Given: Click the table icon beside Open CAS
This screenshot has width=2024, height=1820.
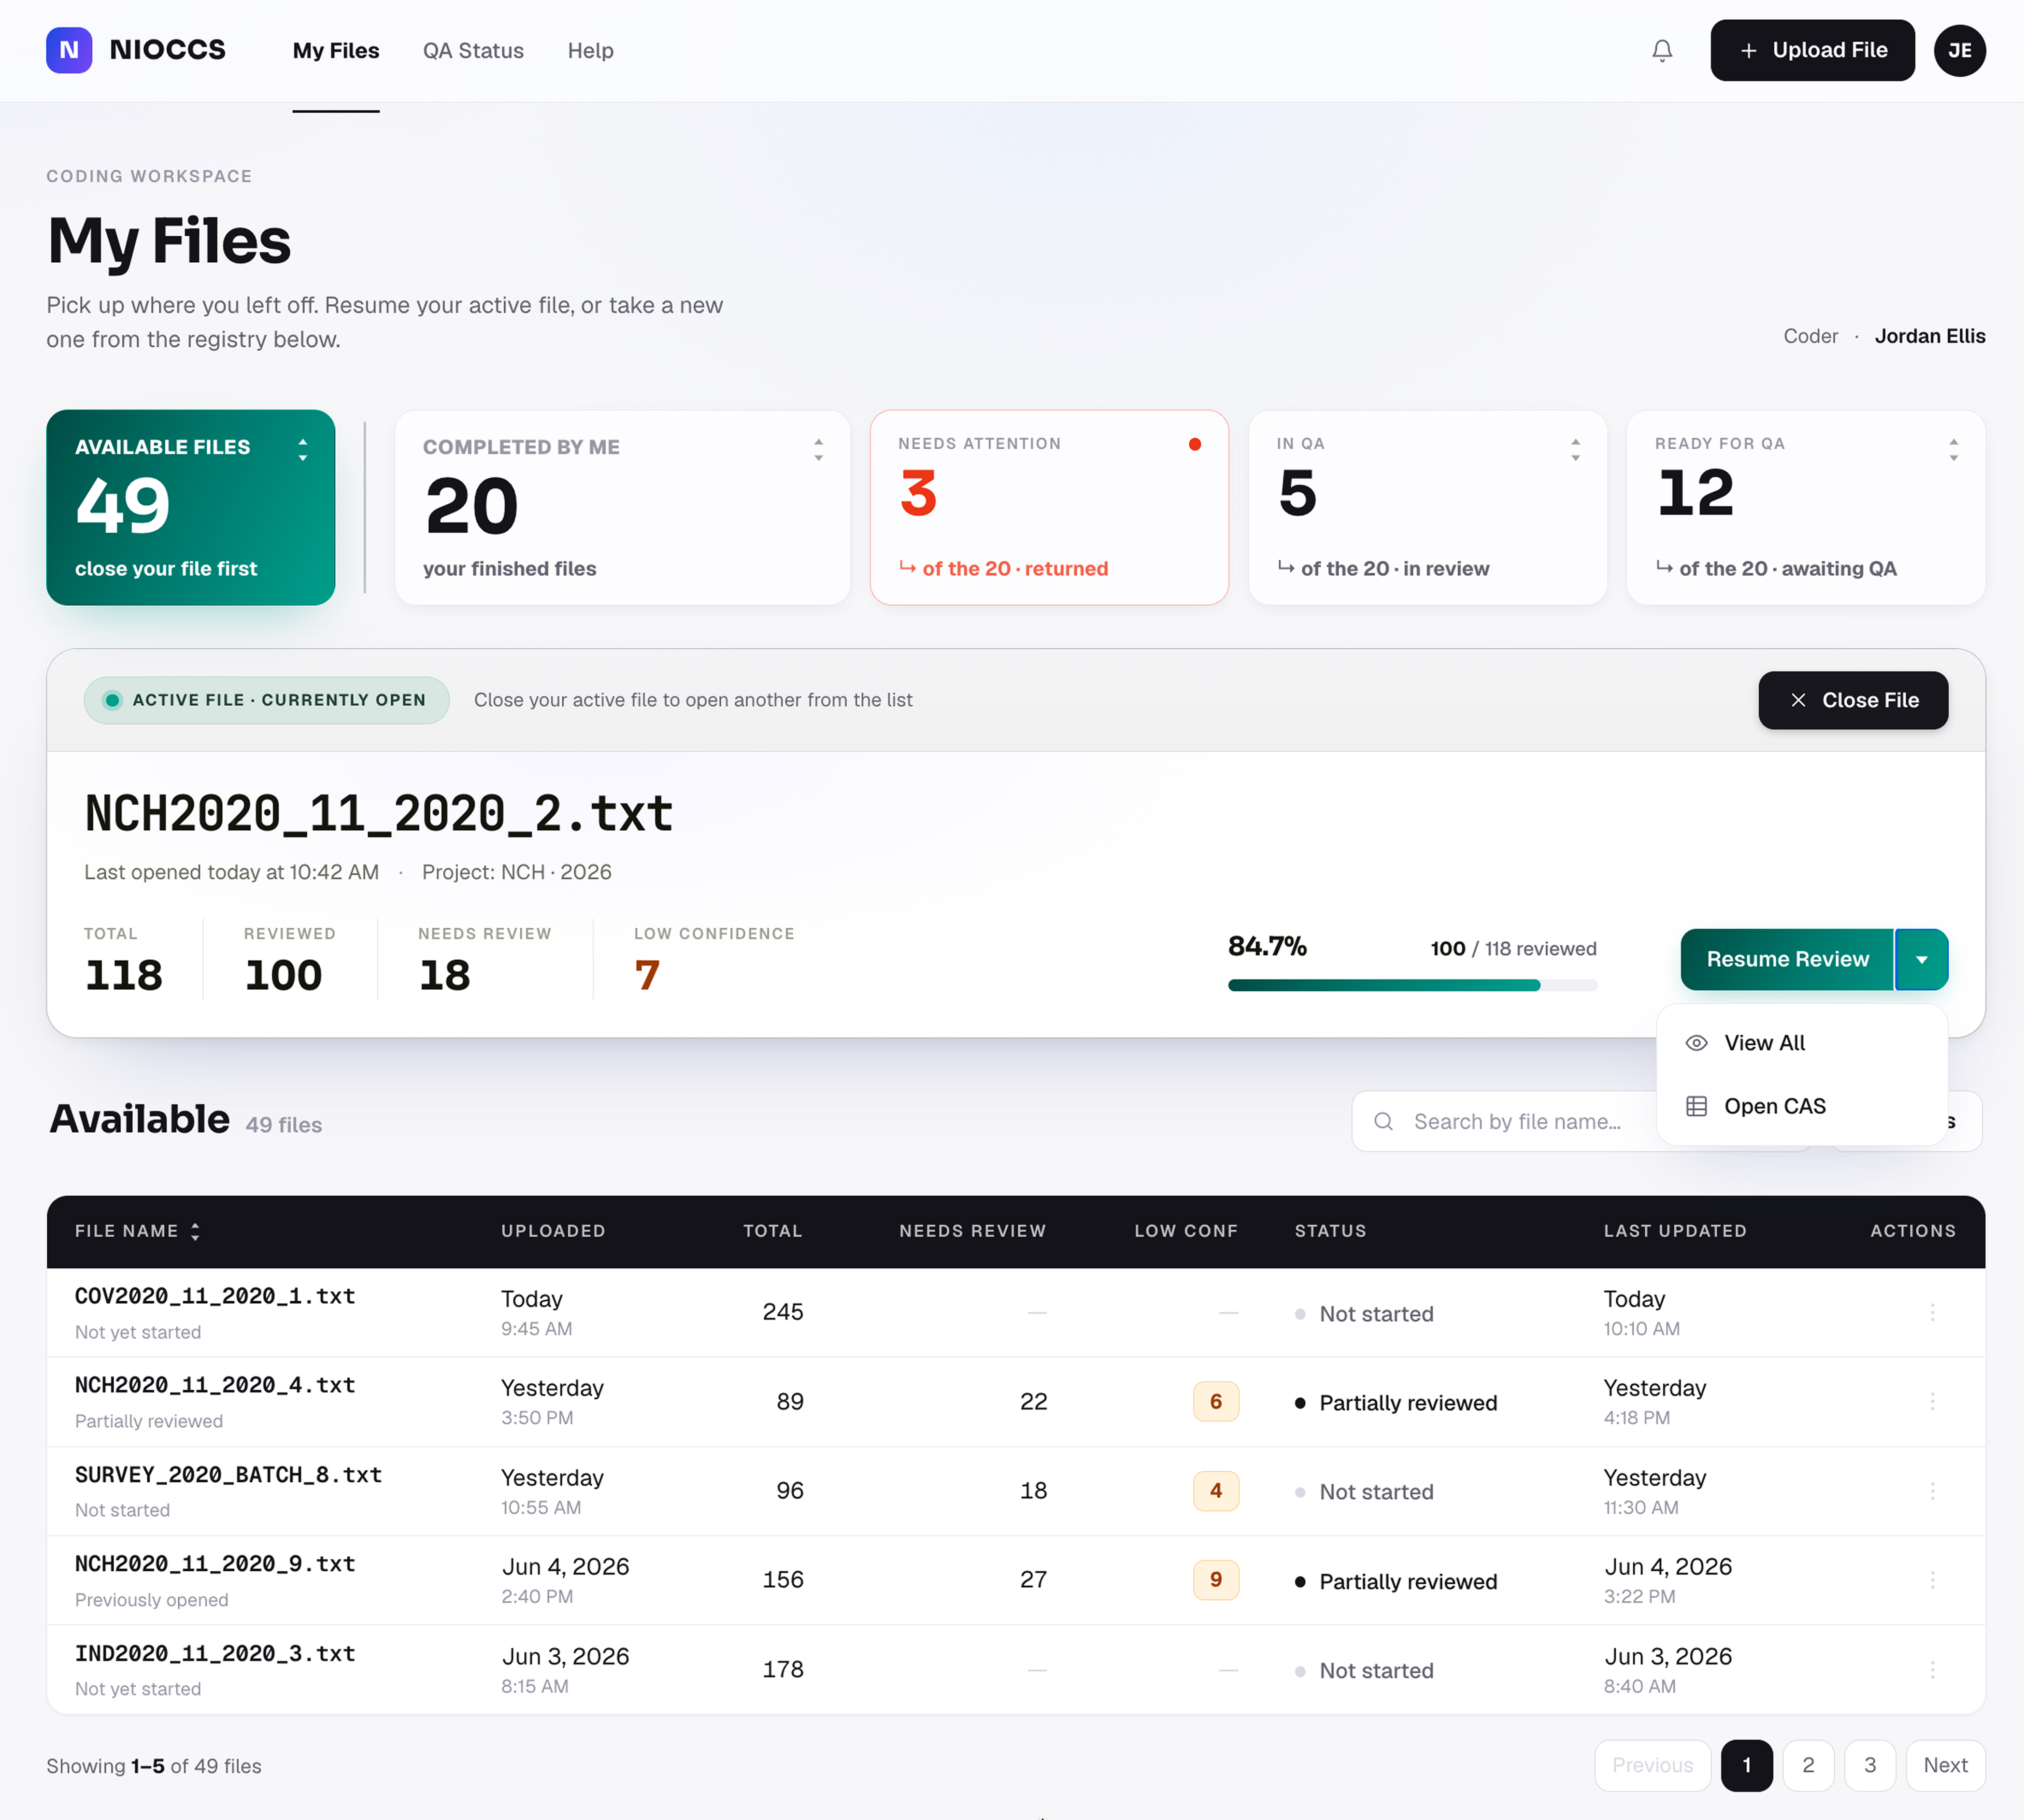Looking at the screenshot, I should [1696, 1106].
